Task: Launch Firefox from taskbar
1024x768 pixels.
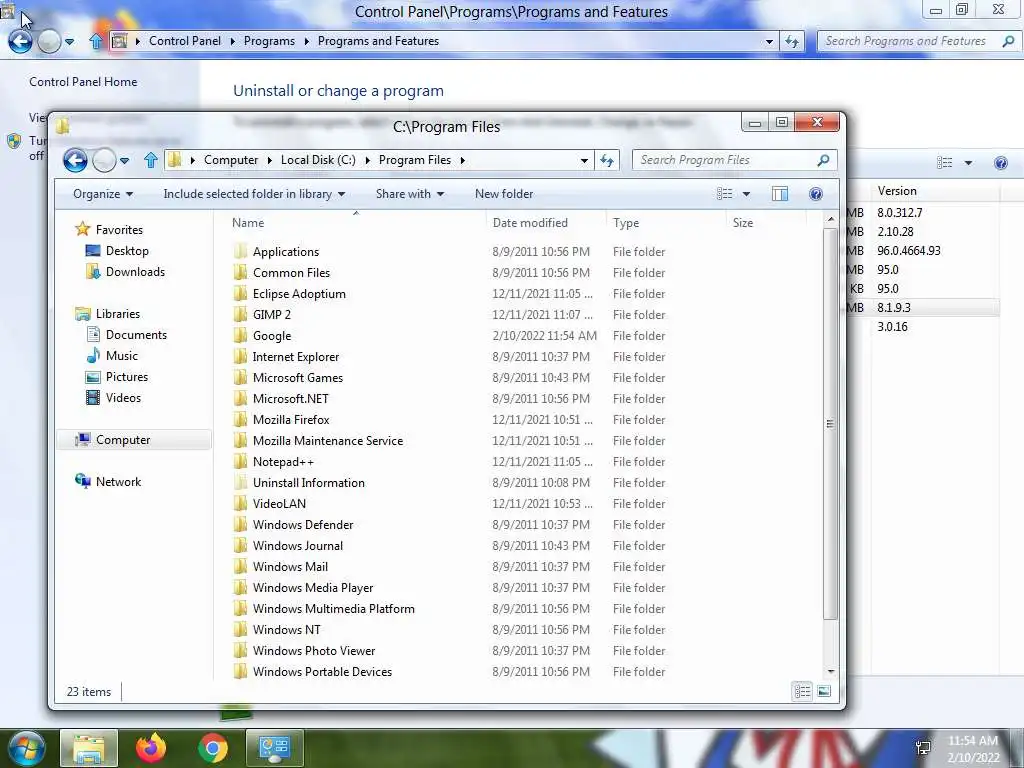Action: coord(151,748)
